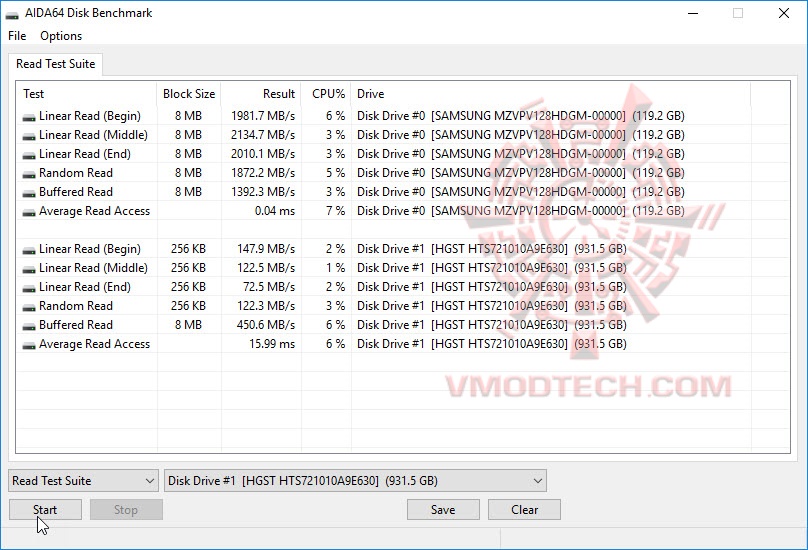808x550 pixels.
Task: Click the Drive column header
Action: (551, 94)
